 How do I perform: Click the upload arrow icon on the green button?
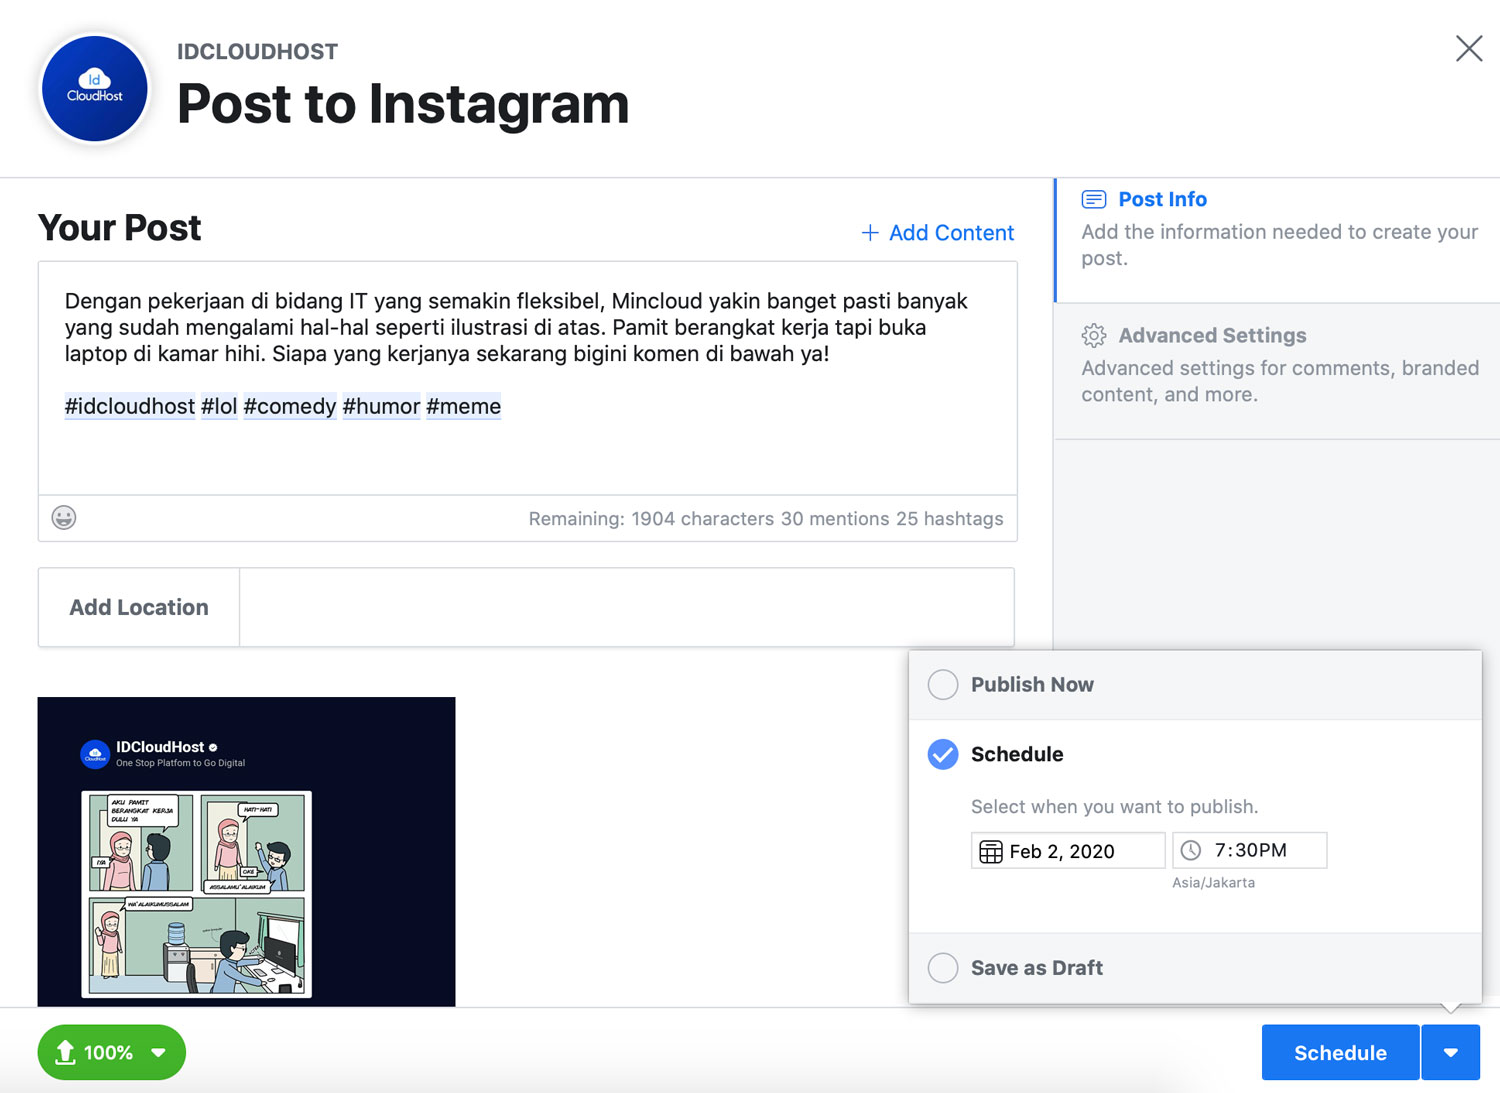pos(66,1052)
